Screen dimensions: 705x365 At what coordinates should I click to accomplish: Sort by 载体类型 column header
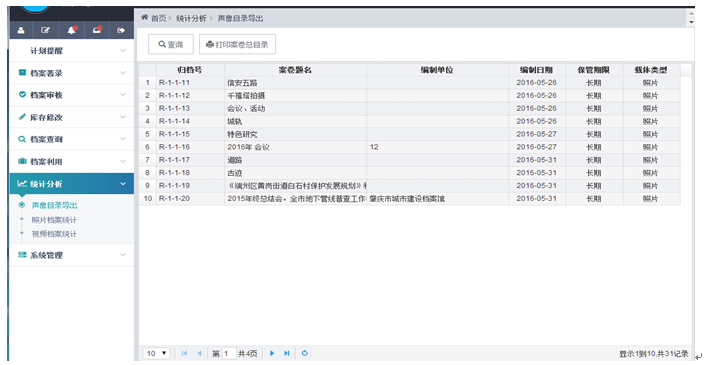point(651,70)
